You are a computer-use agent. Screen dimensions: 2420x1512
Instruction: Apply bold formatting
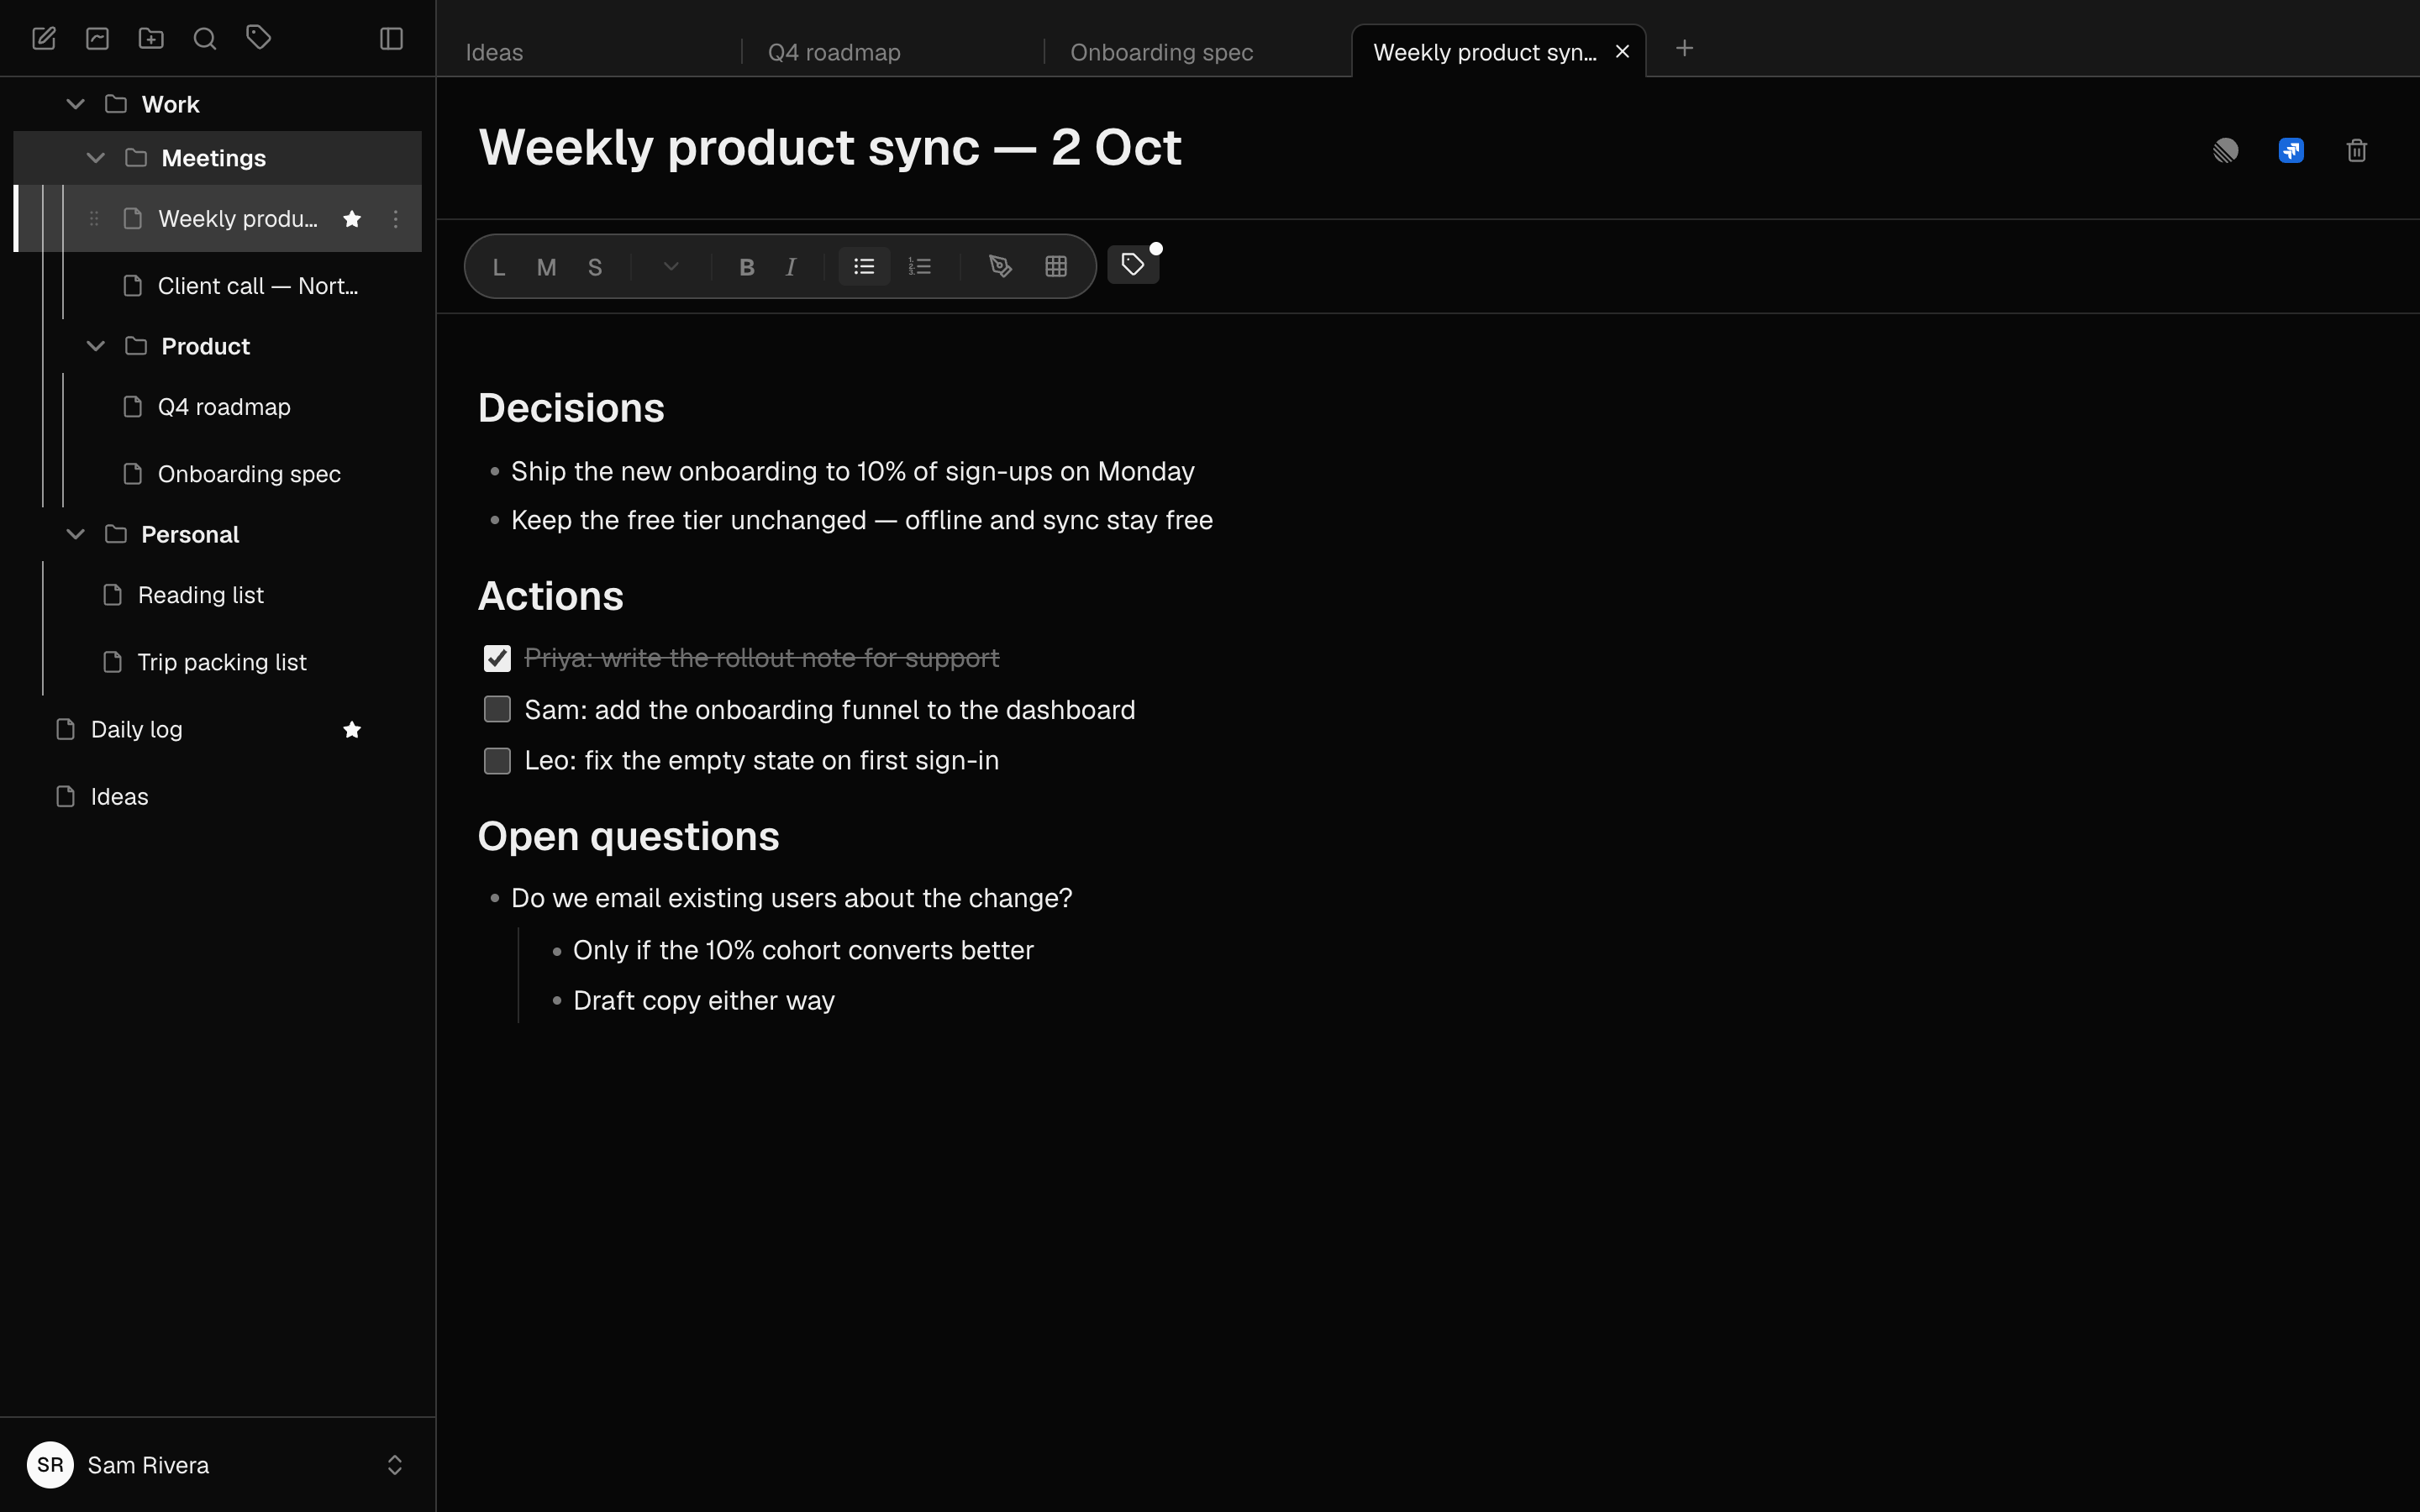(746, 267)
